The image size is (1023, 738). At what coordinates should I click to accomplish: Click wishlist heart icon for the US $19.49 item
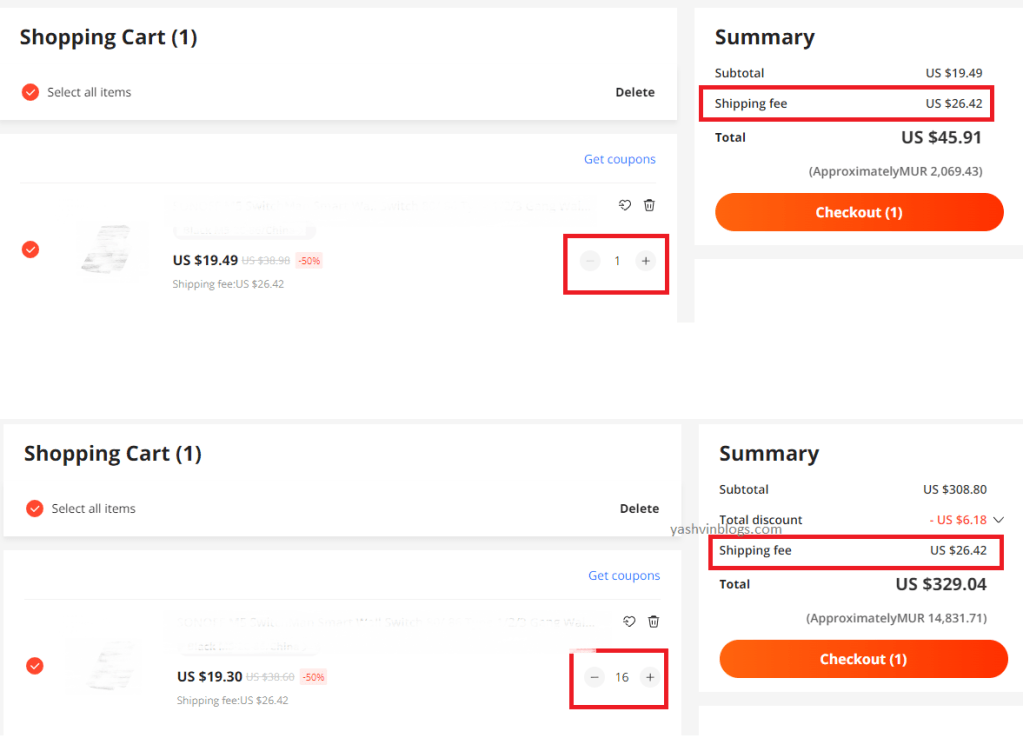pyautogui.click(x=625, y=205)
